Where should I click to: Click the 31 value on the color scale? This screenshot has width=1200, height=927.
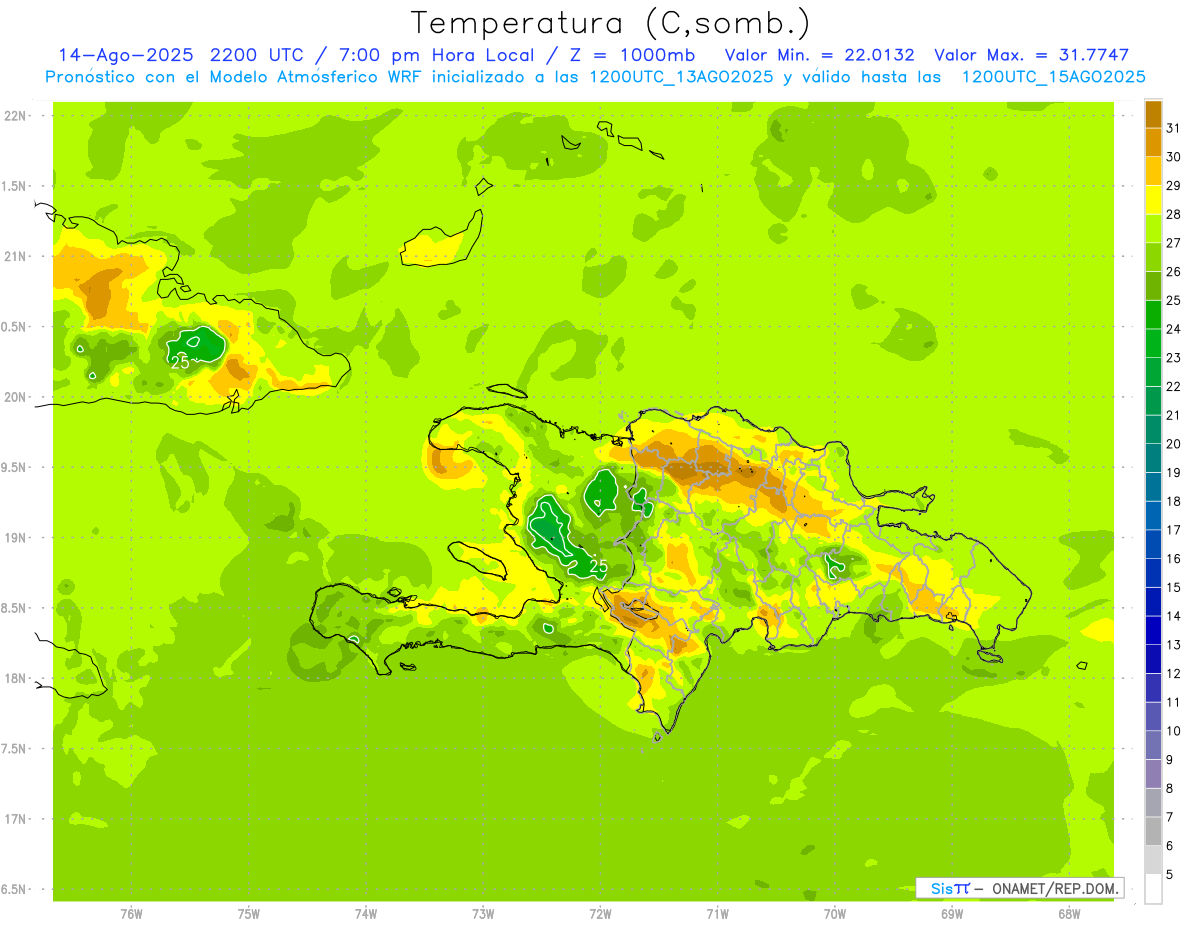[1174, 128]
